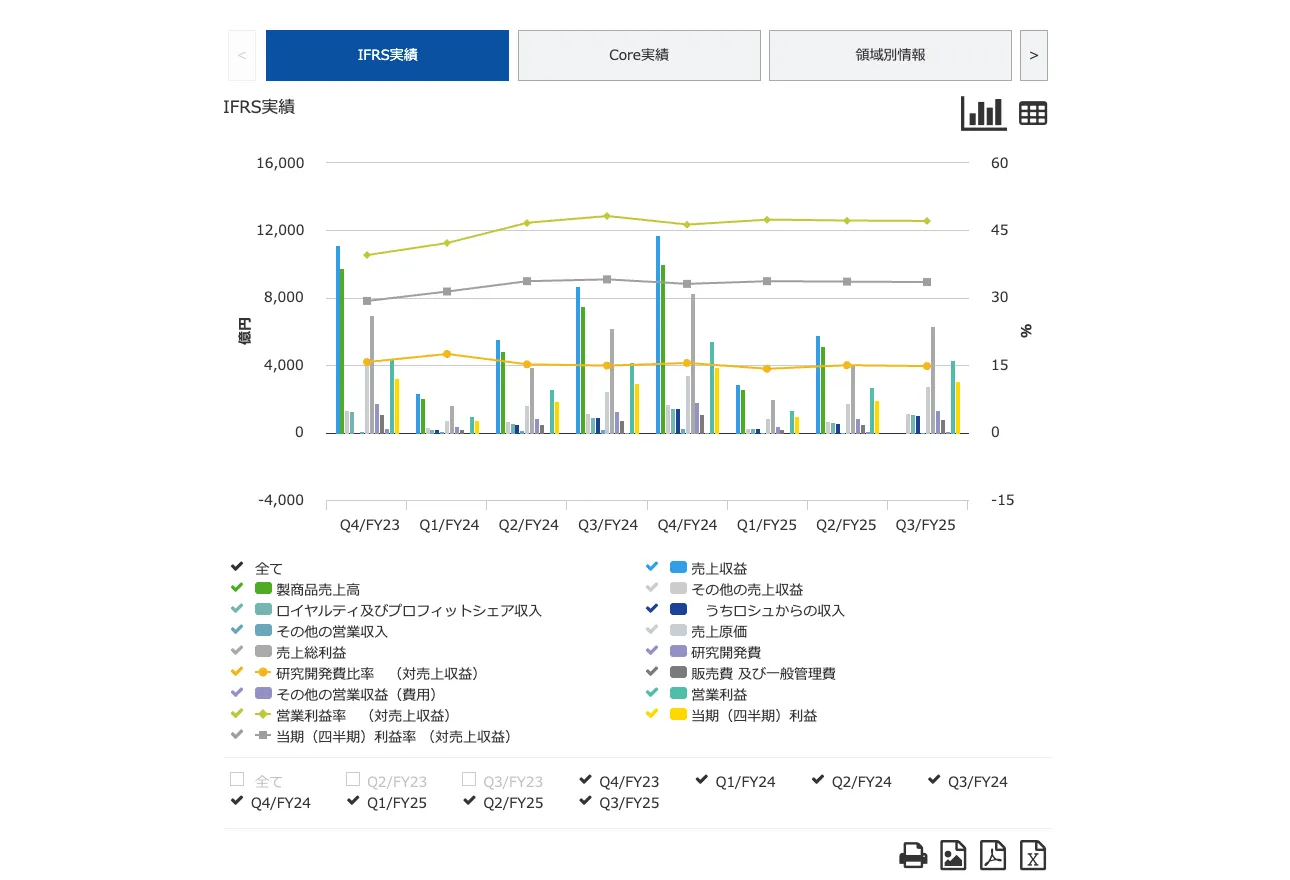This screenshot has height=880, width=1290.
Task: Check the 全て periods checkbox
Action: tap(237, 780)
